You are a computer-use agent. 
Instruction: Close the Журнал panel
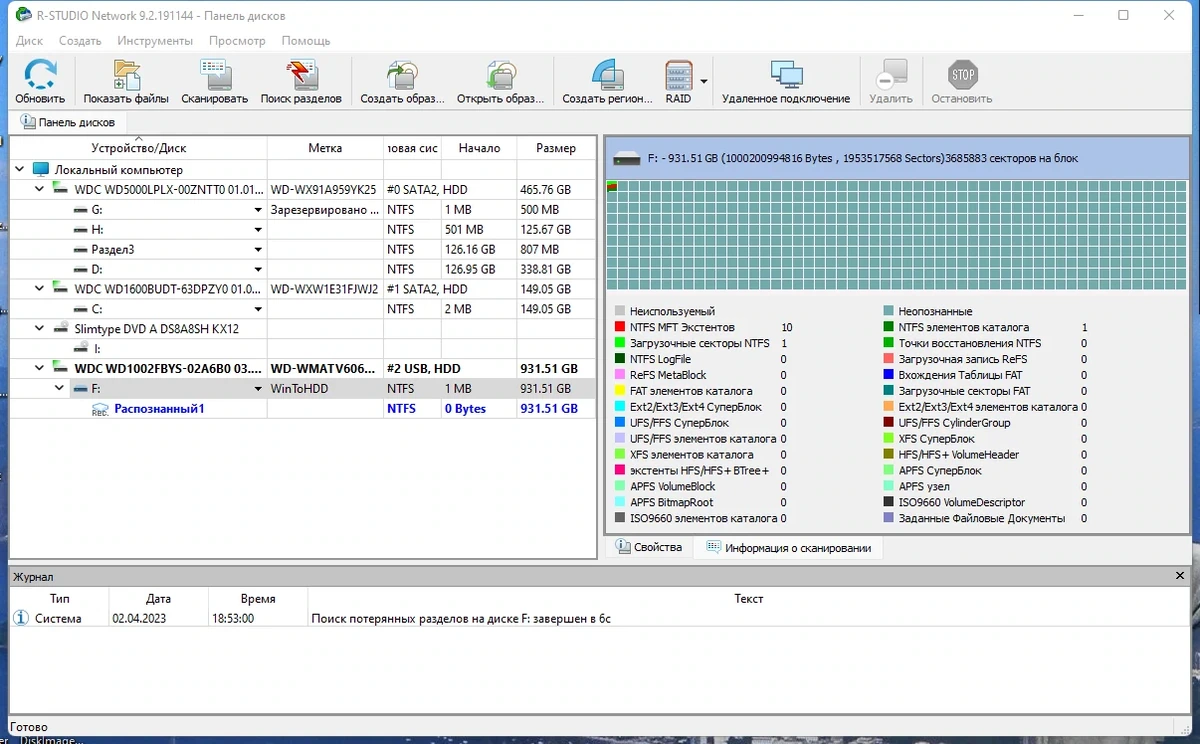[1179, 576]
